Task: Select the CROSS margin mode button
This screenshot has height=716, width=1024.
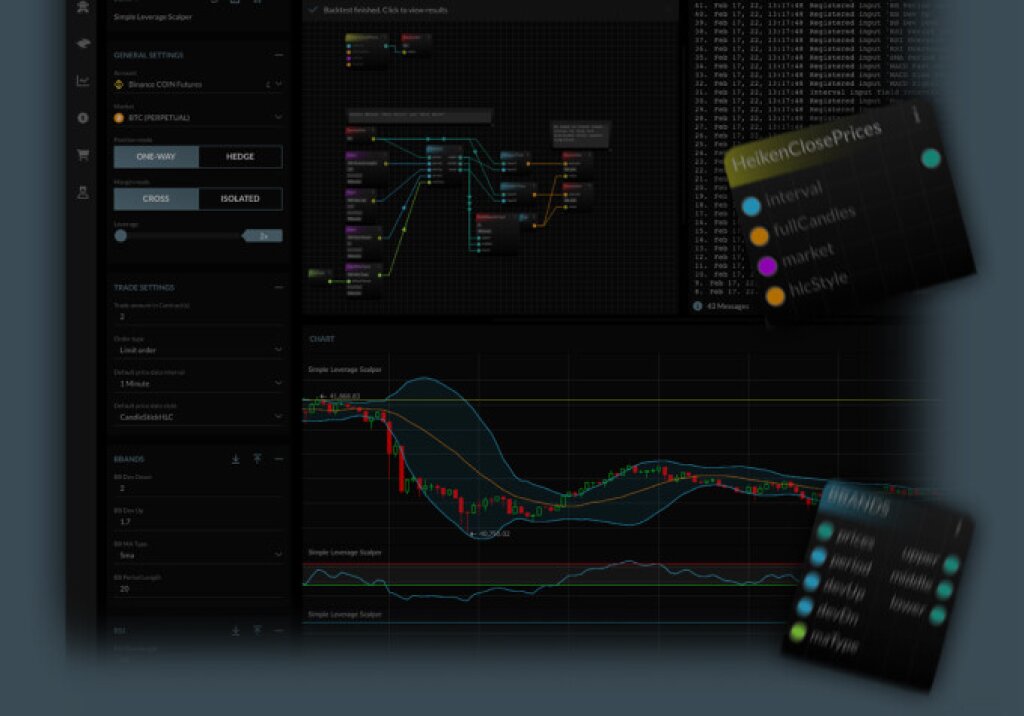Action: coord(157,199)
